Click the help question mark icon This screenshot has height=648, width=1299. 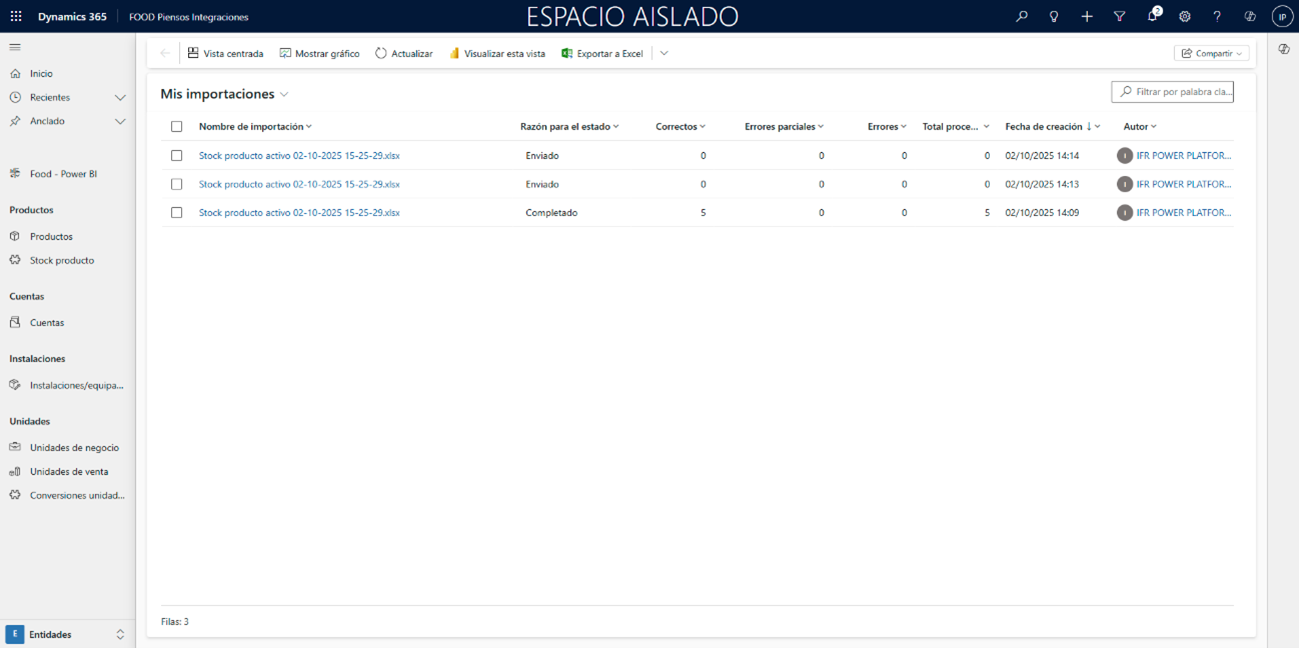point(1217,17)
